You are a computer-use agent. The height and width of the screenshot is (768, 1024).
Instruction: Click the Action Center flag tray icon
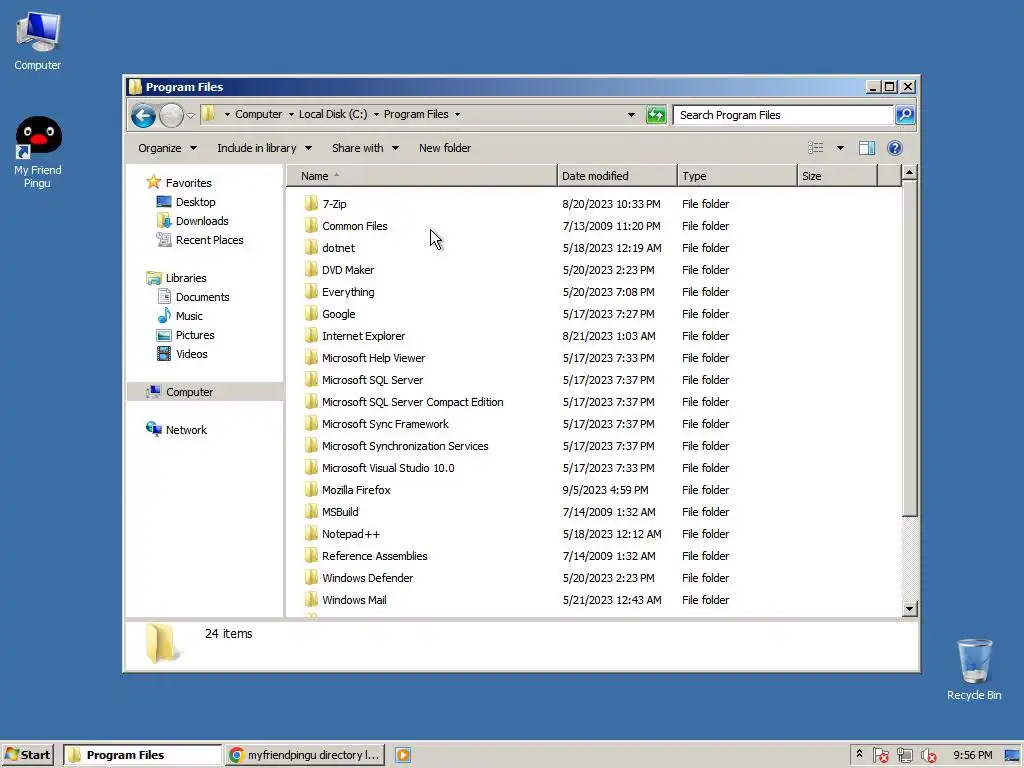[880, 756]
